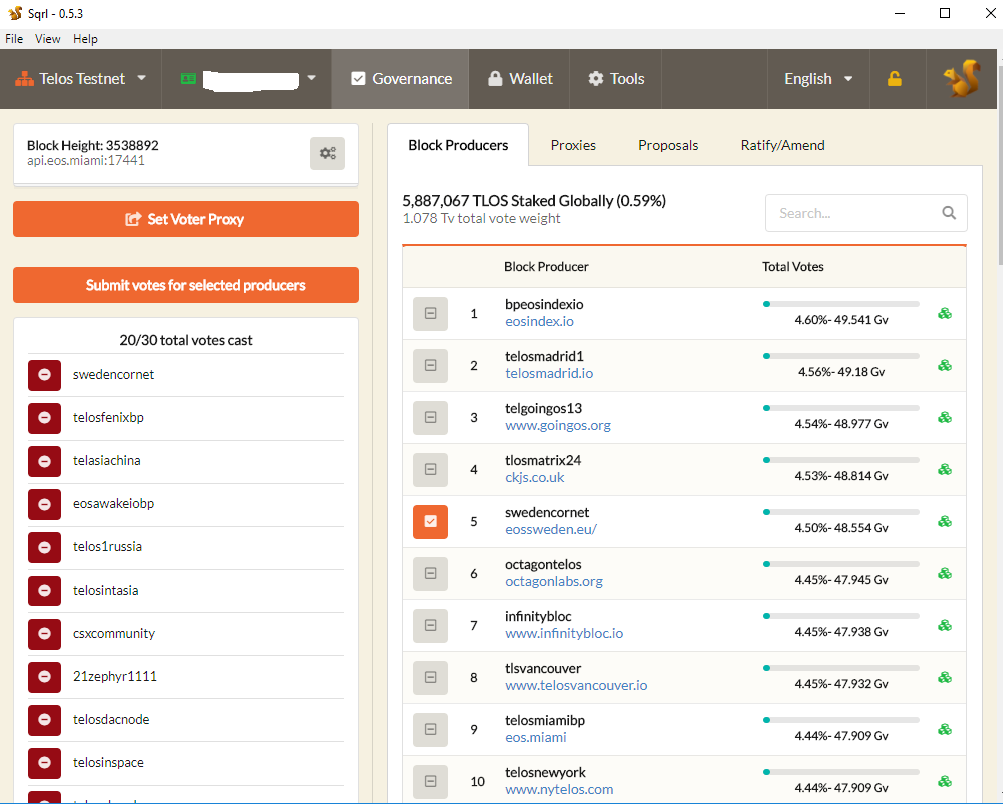Remove telasiachina from cast votes
This screenshot has width=1003, height=804.
click(44, 461)
